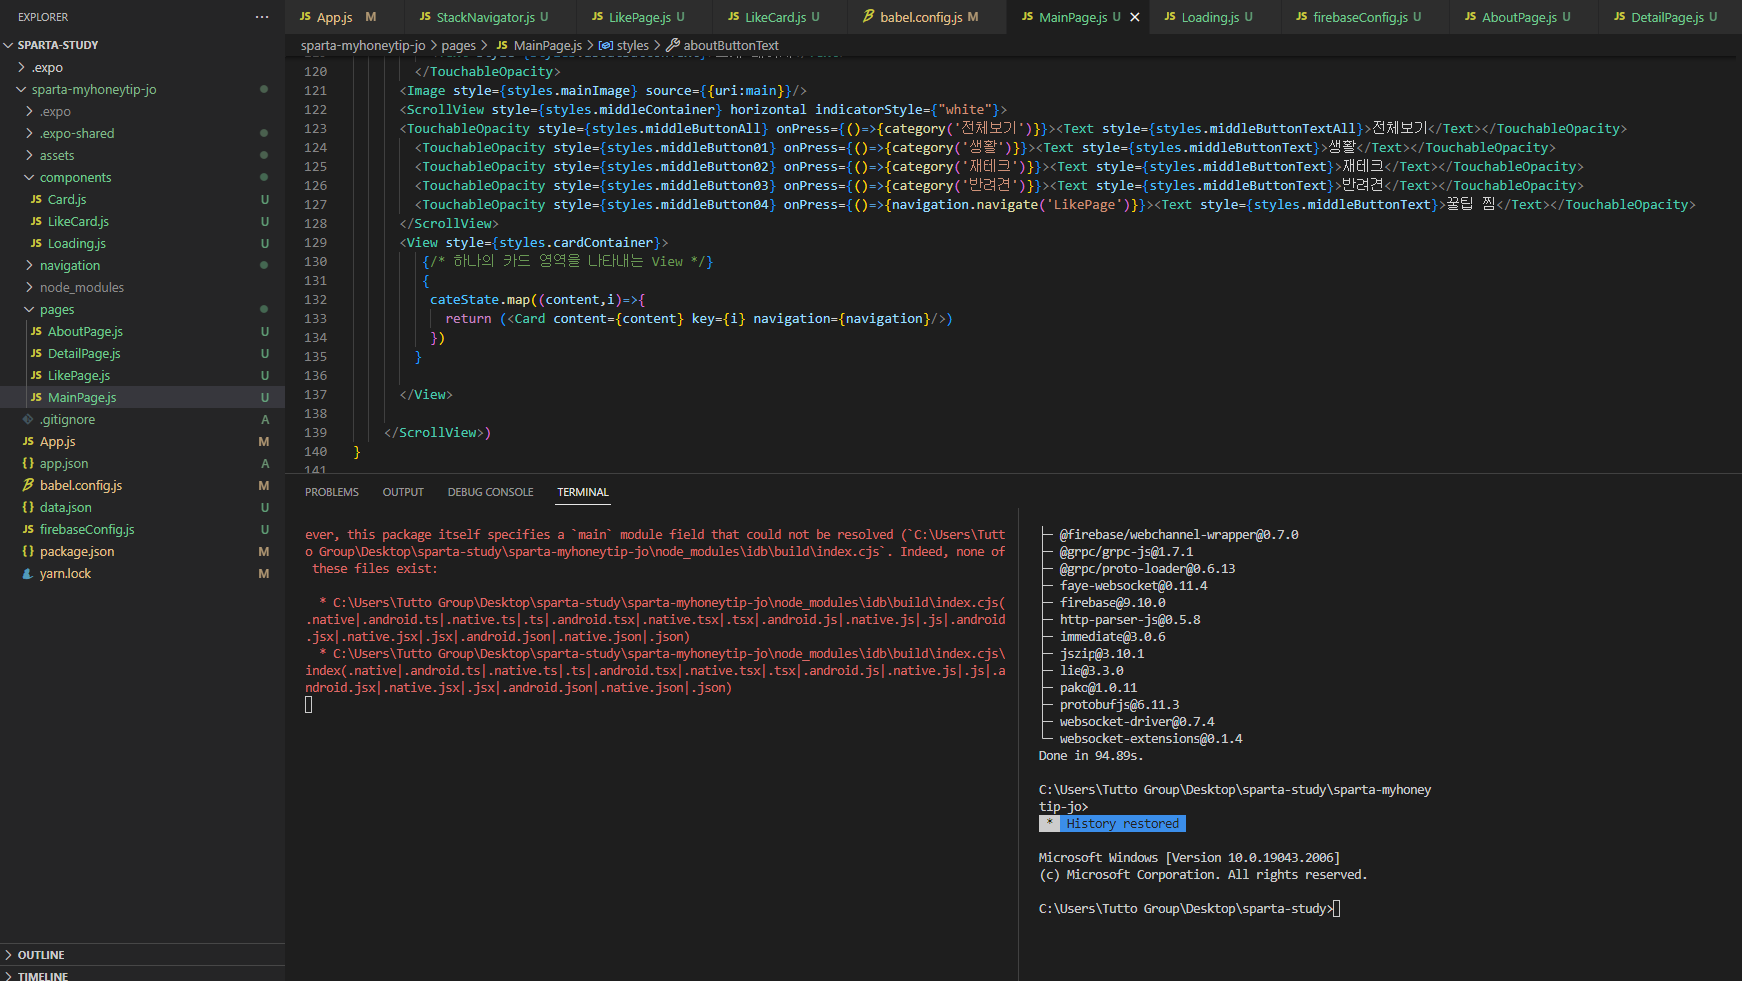
Task: Click the styles breadcrumb text
Action: click(633, 46)
